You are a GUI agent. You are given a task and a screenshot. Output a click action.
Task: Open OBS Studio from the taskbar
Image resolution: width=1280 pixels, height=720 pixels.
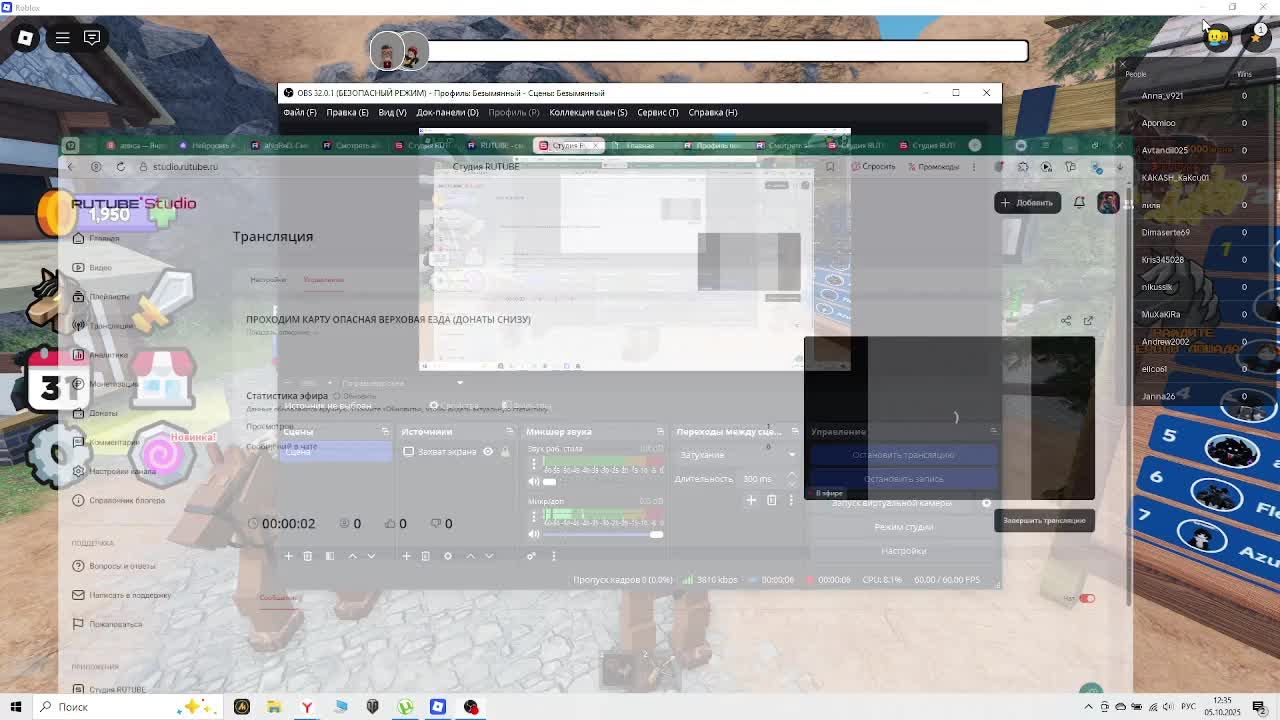(x=471, y=707)
